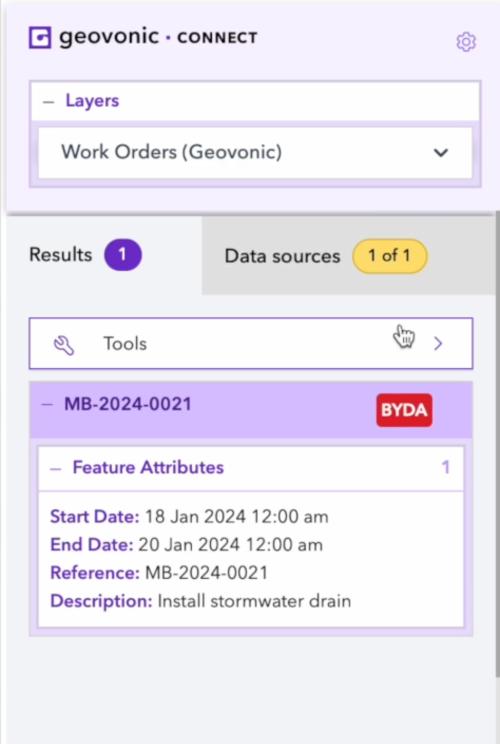Click the minus icon beside Feature Attributes

tap(56, 469)
